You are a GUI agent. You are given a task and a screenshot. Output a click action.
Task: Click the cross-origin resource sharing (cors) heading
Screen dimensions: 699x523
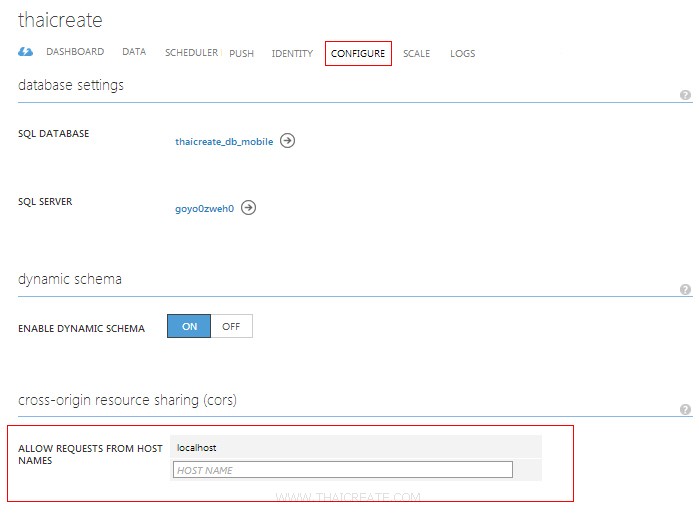coord(127,400)
